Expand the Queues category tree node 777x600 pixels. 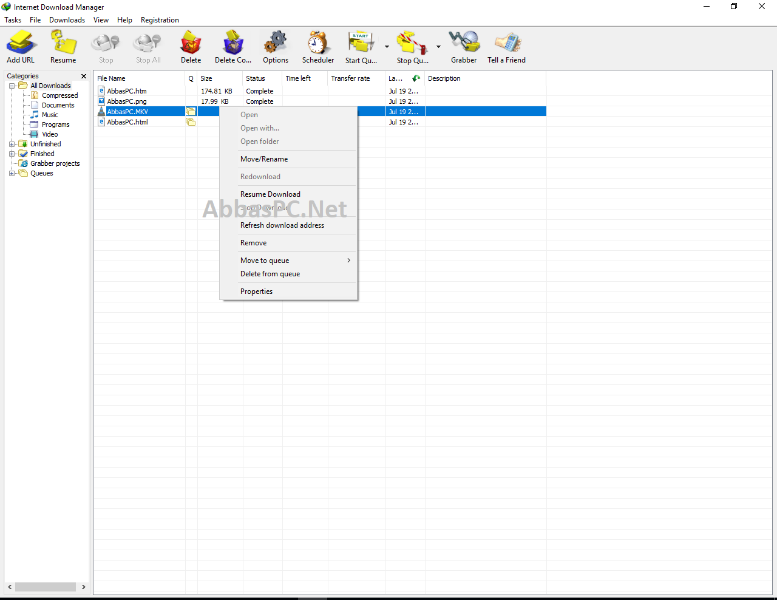[x=12, y=173]
